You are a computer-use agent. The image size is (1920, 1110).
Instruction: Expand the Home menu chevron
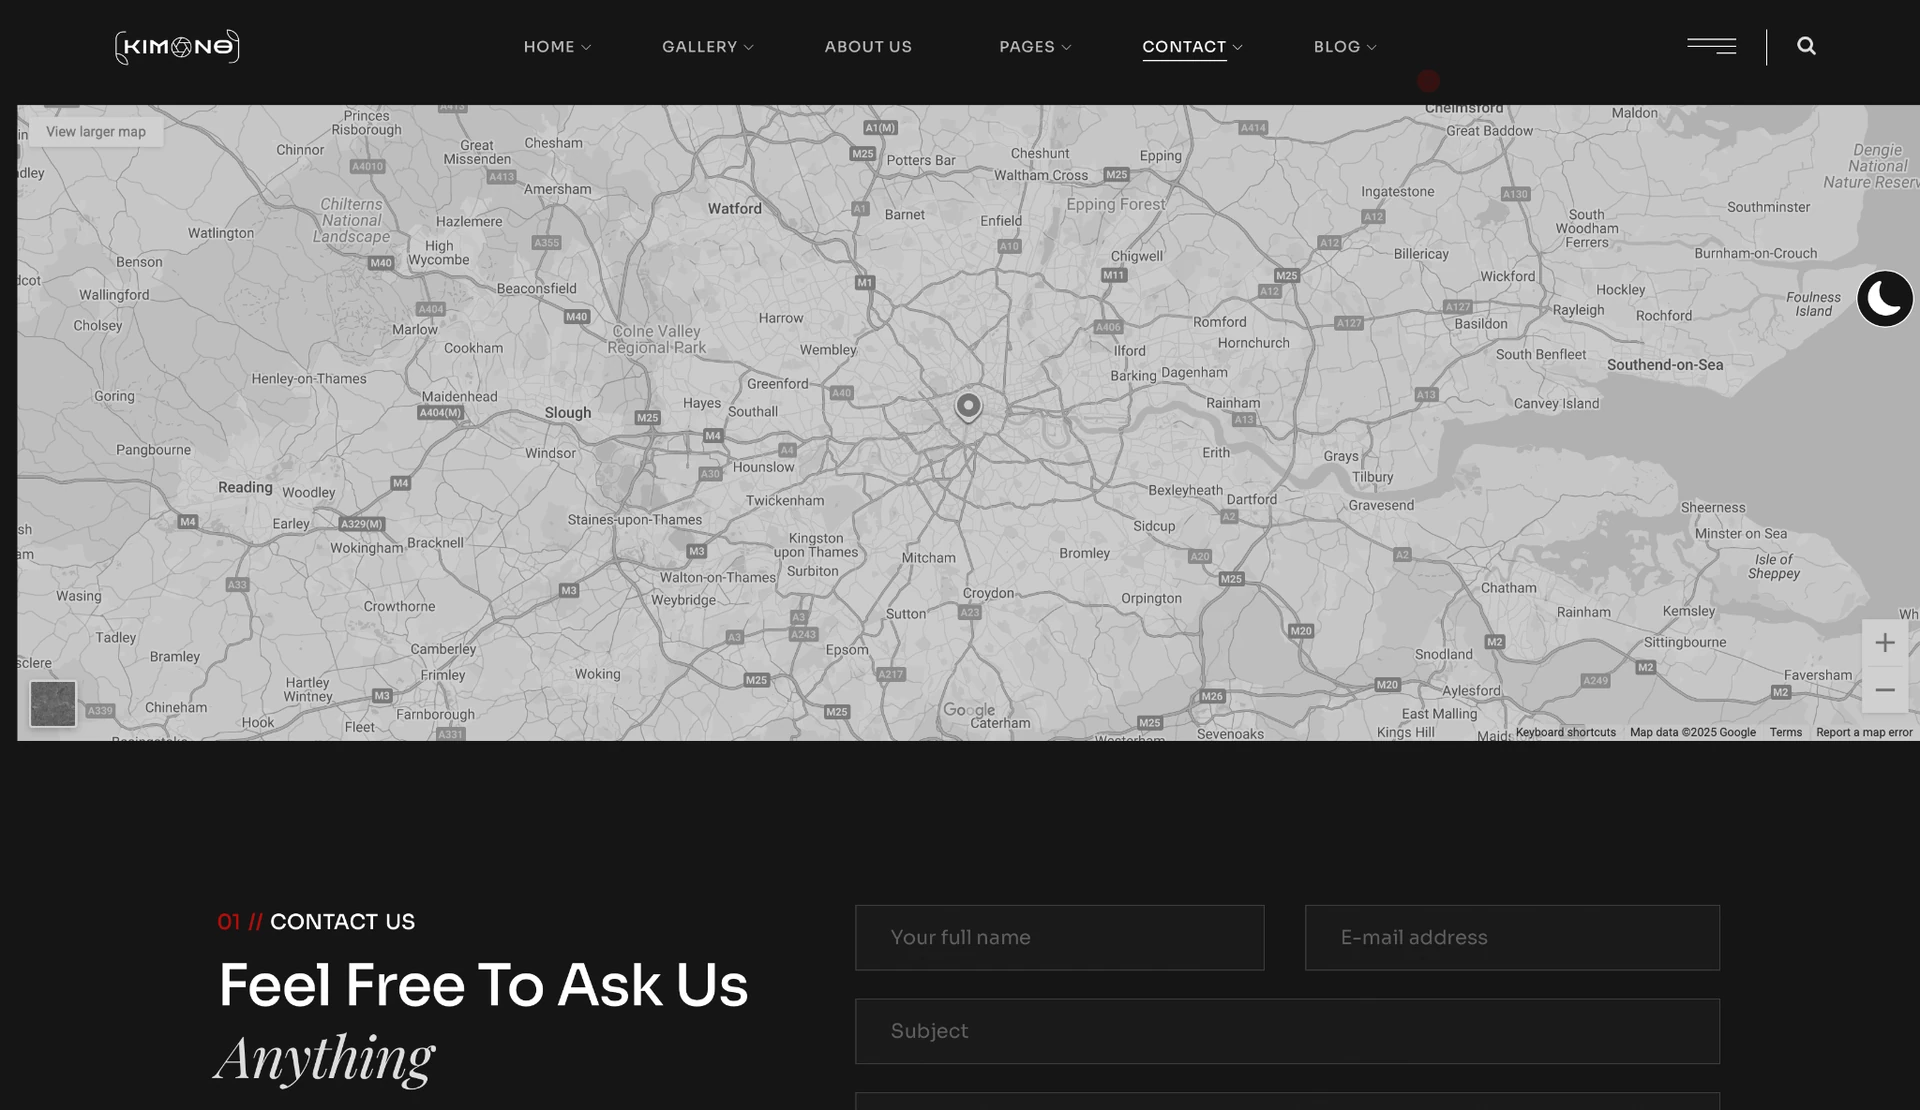click(x=586, y=47)
